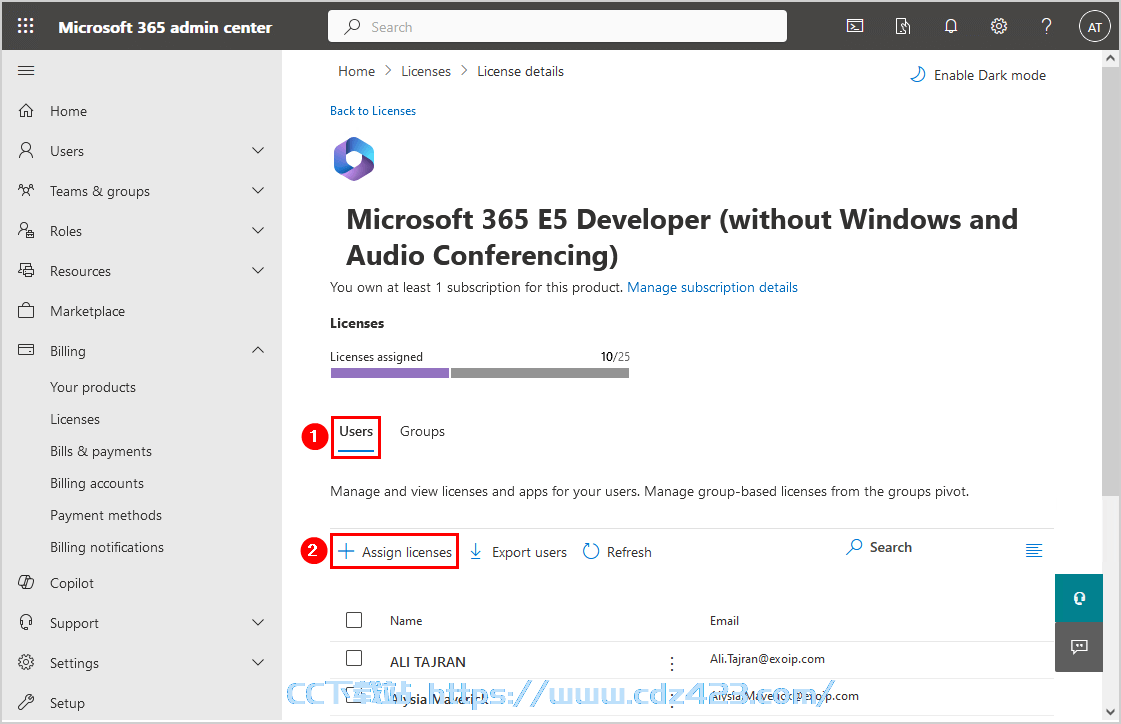Image resolution: width=1121 pixels, height=724 pixels.
Task: Expand the Resources section chevron
Action: coord(258,271)
